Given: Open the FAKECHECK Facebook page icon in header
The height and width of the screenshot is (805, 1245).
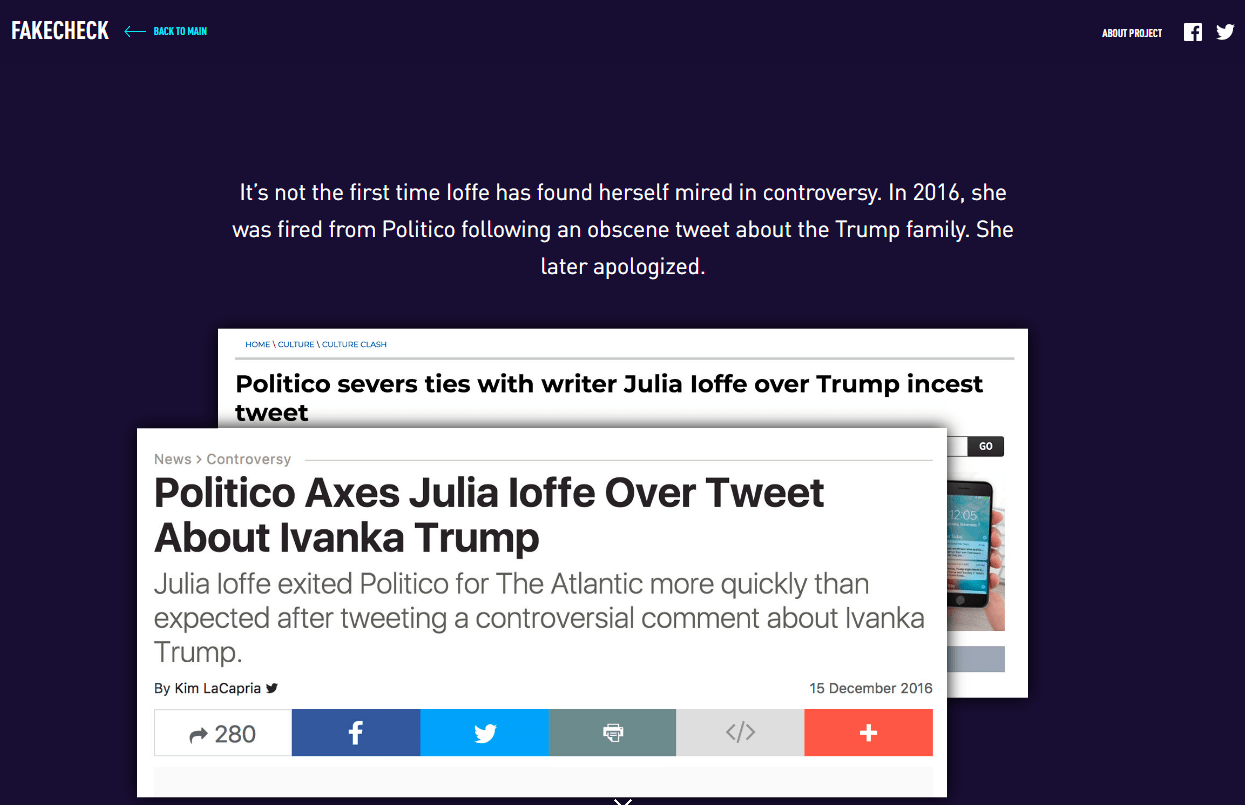Looking at the screenshot, I should [x=1192, y=32].
